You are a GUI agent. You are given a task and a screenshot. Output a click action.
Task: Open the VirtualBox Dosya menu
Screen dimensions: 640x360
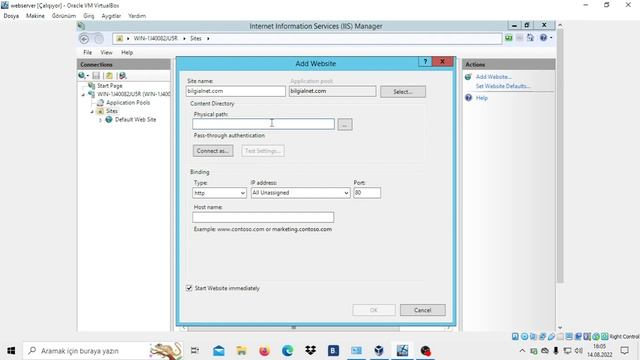[11, 16]
